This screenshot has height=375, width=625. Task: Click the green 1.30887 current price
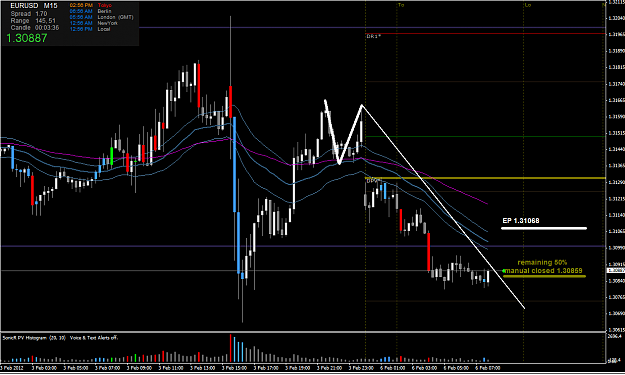pos(27,38)
